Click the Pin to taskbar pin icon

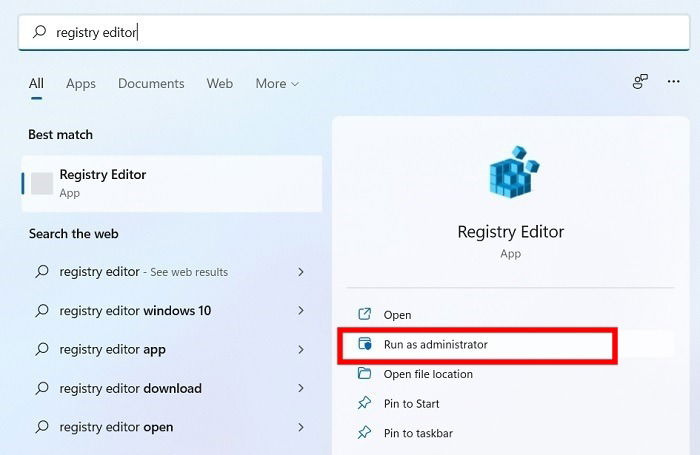[x=364, y=432]
